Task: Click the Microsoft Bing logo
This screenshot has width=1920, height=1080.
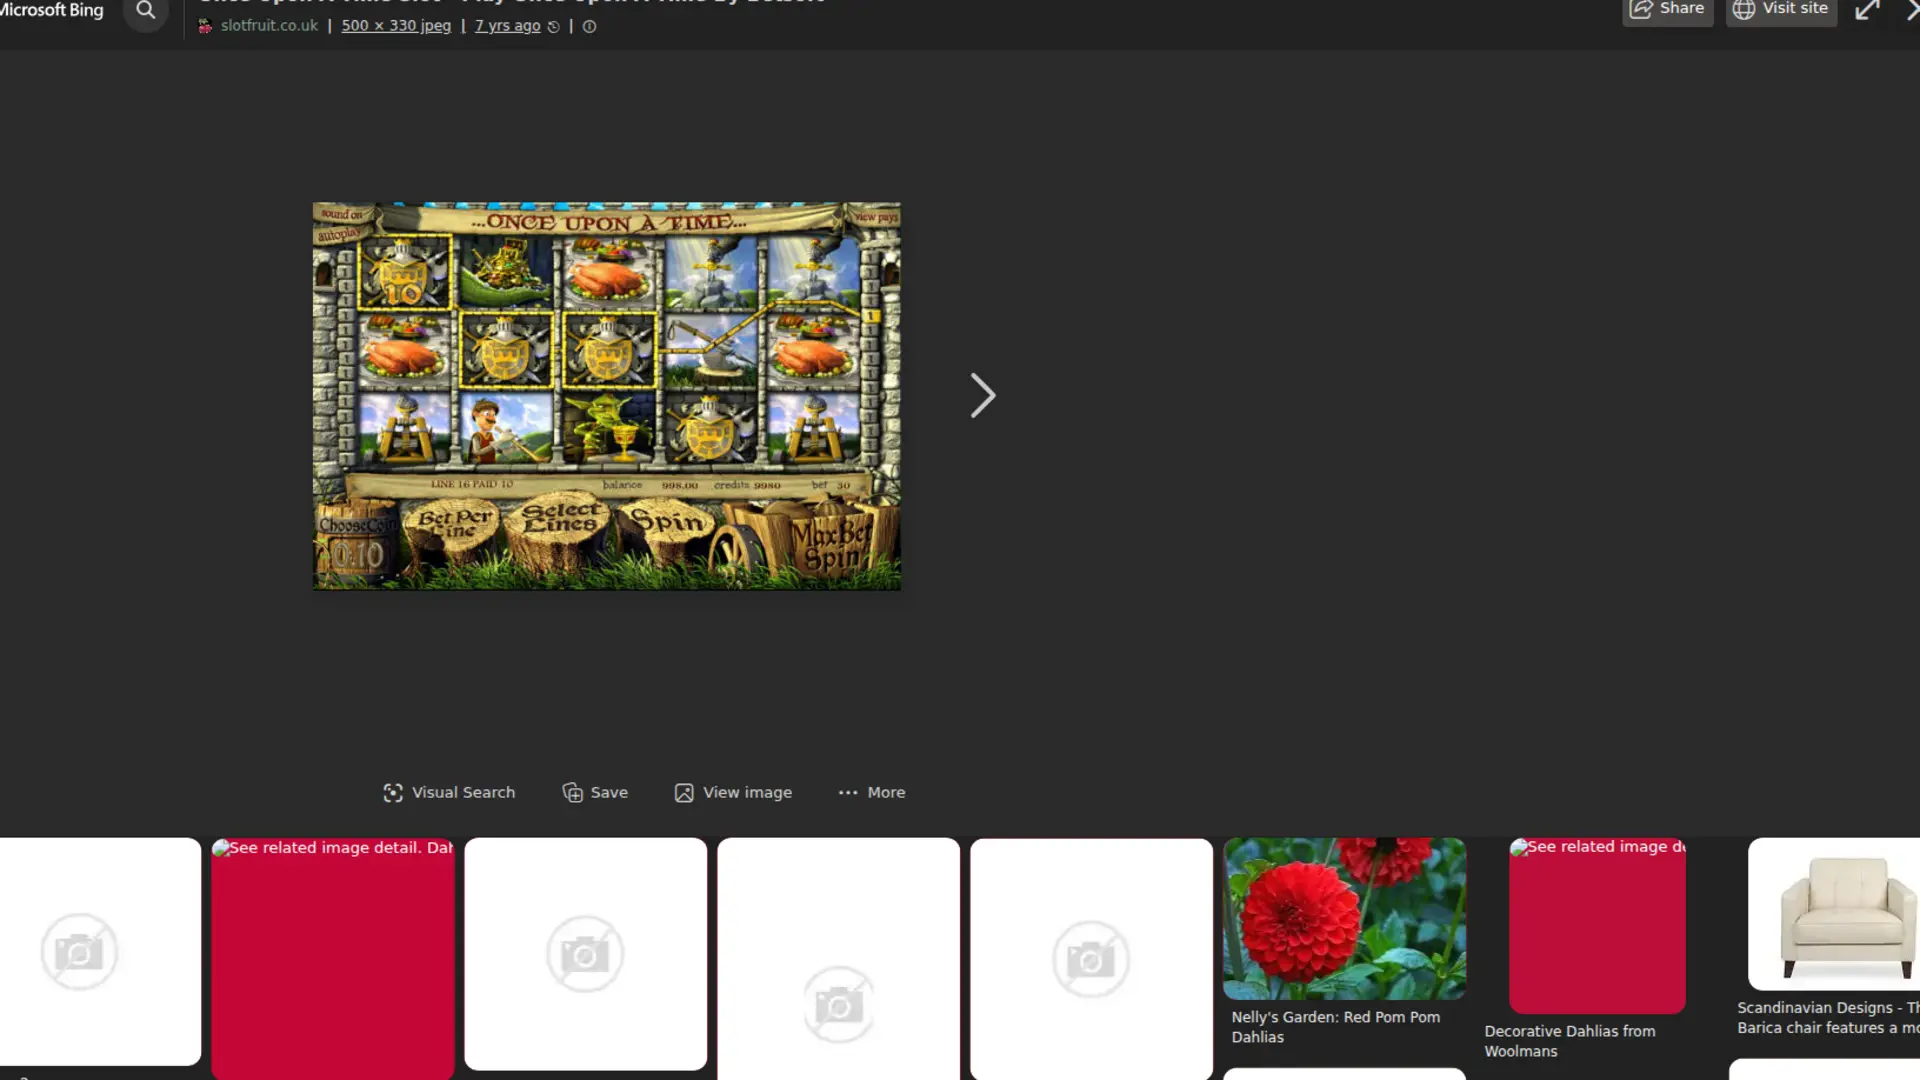Action: [x=52, y=10]
